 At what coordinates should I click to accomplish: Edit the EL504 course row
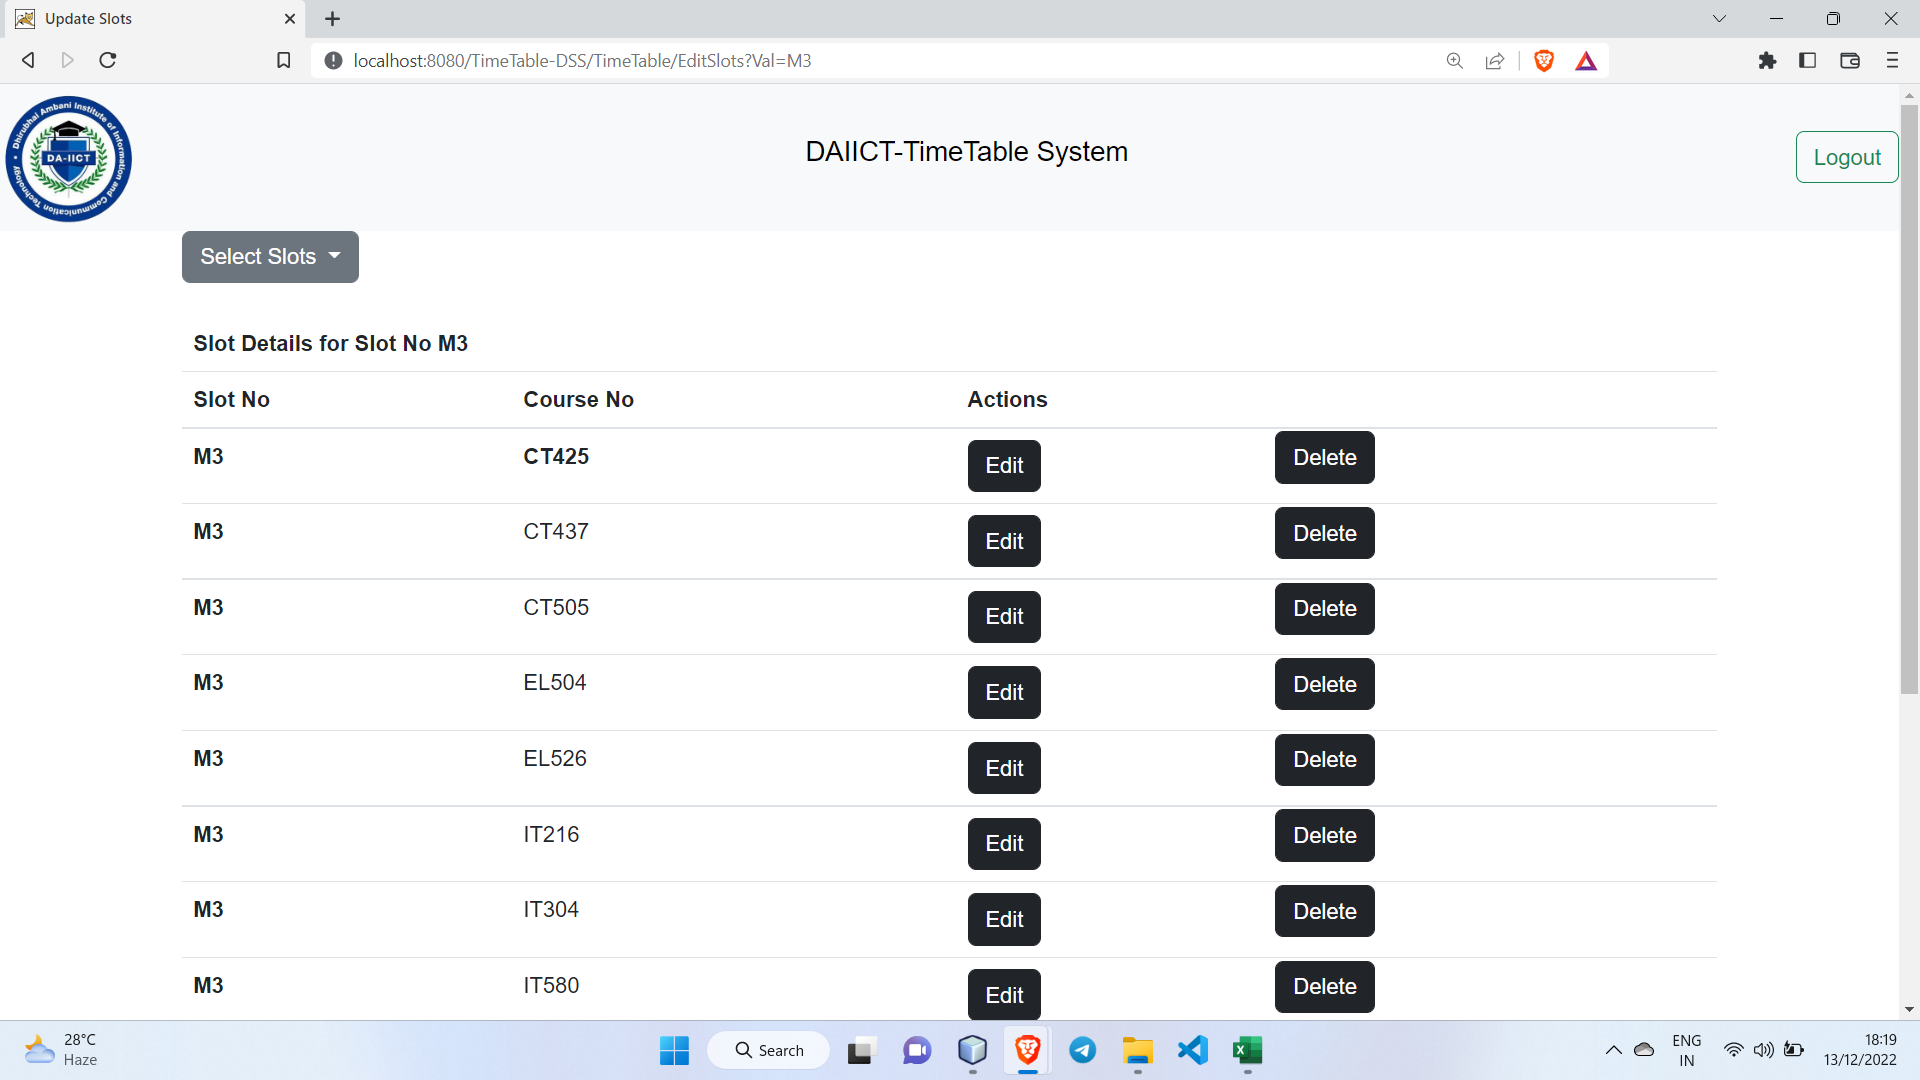(x=1004, y=692)
